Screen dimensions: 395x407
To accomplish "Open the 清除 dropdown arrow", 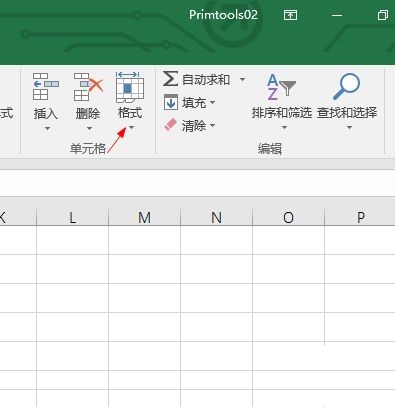I will coord(213,125).
